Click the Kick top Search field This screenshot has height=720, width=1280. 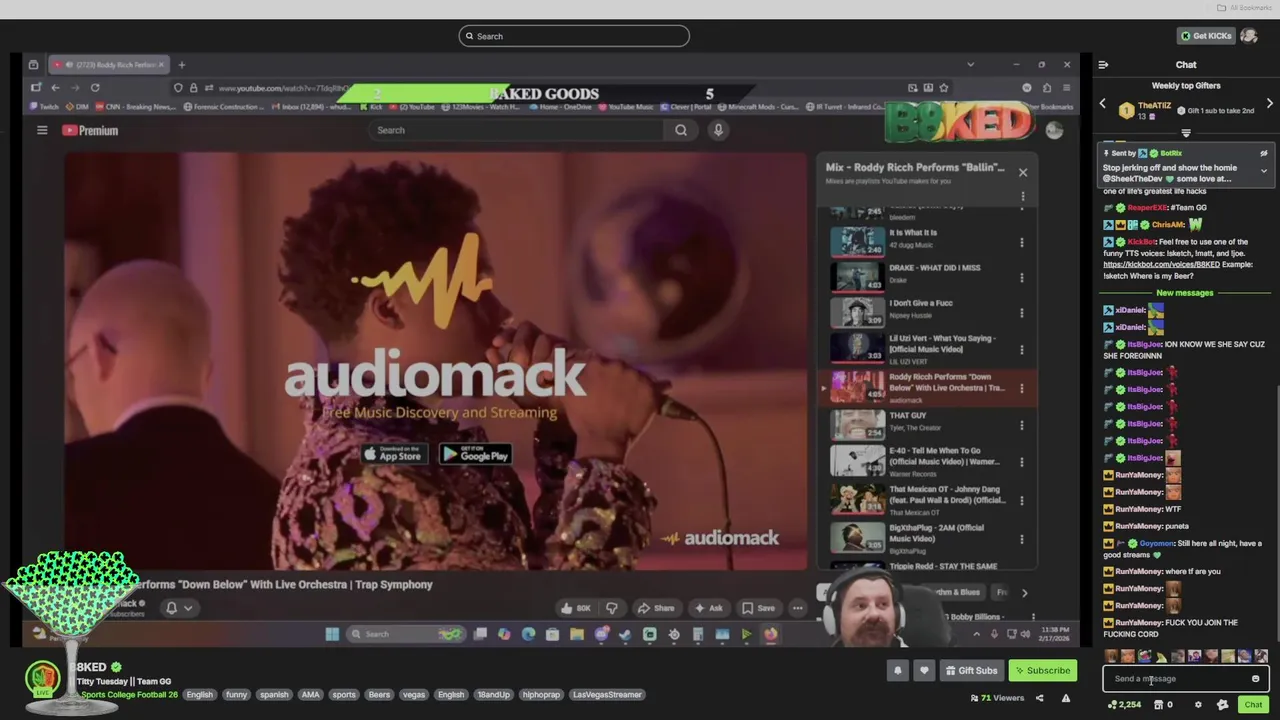tap(574, 36)
